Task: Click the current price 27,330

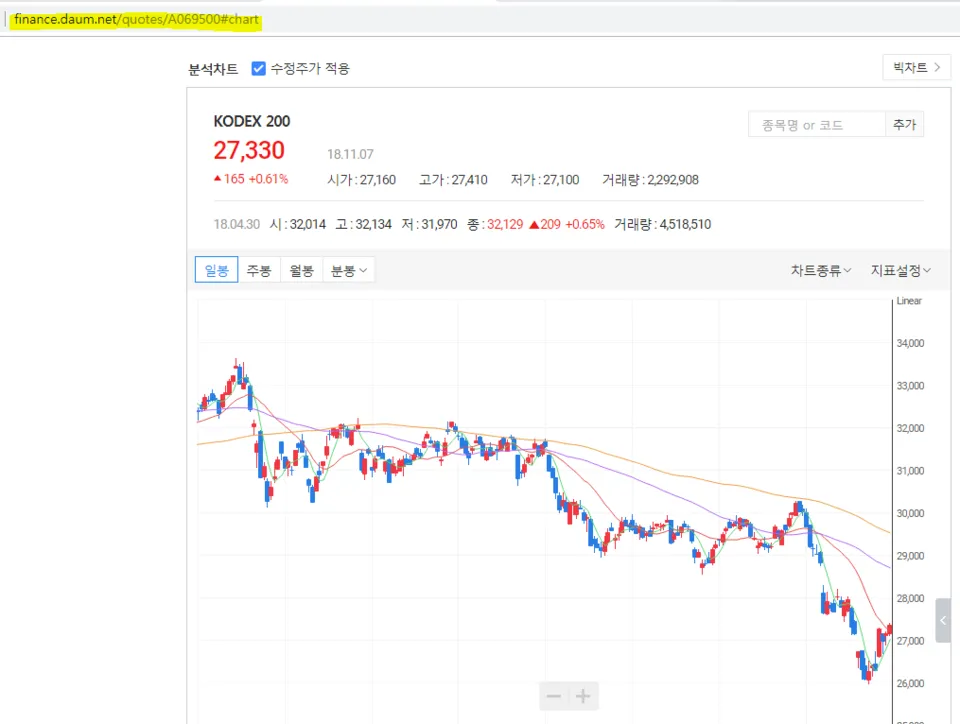Action: [x=249, y=150]
